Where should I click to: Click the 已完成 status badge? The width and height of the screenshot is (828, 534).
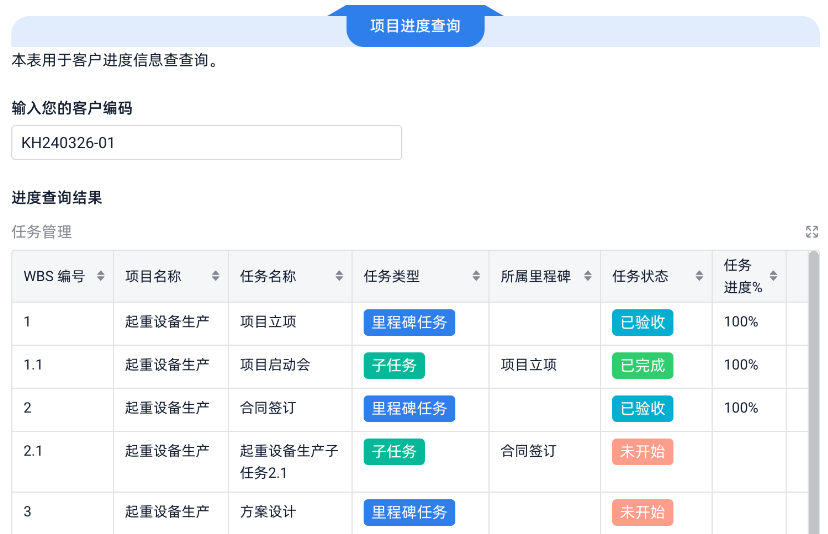pyautogui.click(x=642, y=365)
